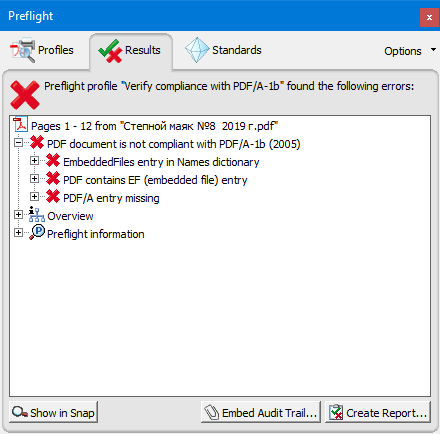Image resolution: width=440 pixels, height=434 pixels.
Task: Click the PDF document icon beside Pages 1 - 12
Action: (20, 125)
